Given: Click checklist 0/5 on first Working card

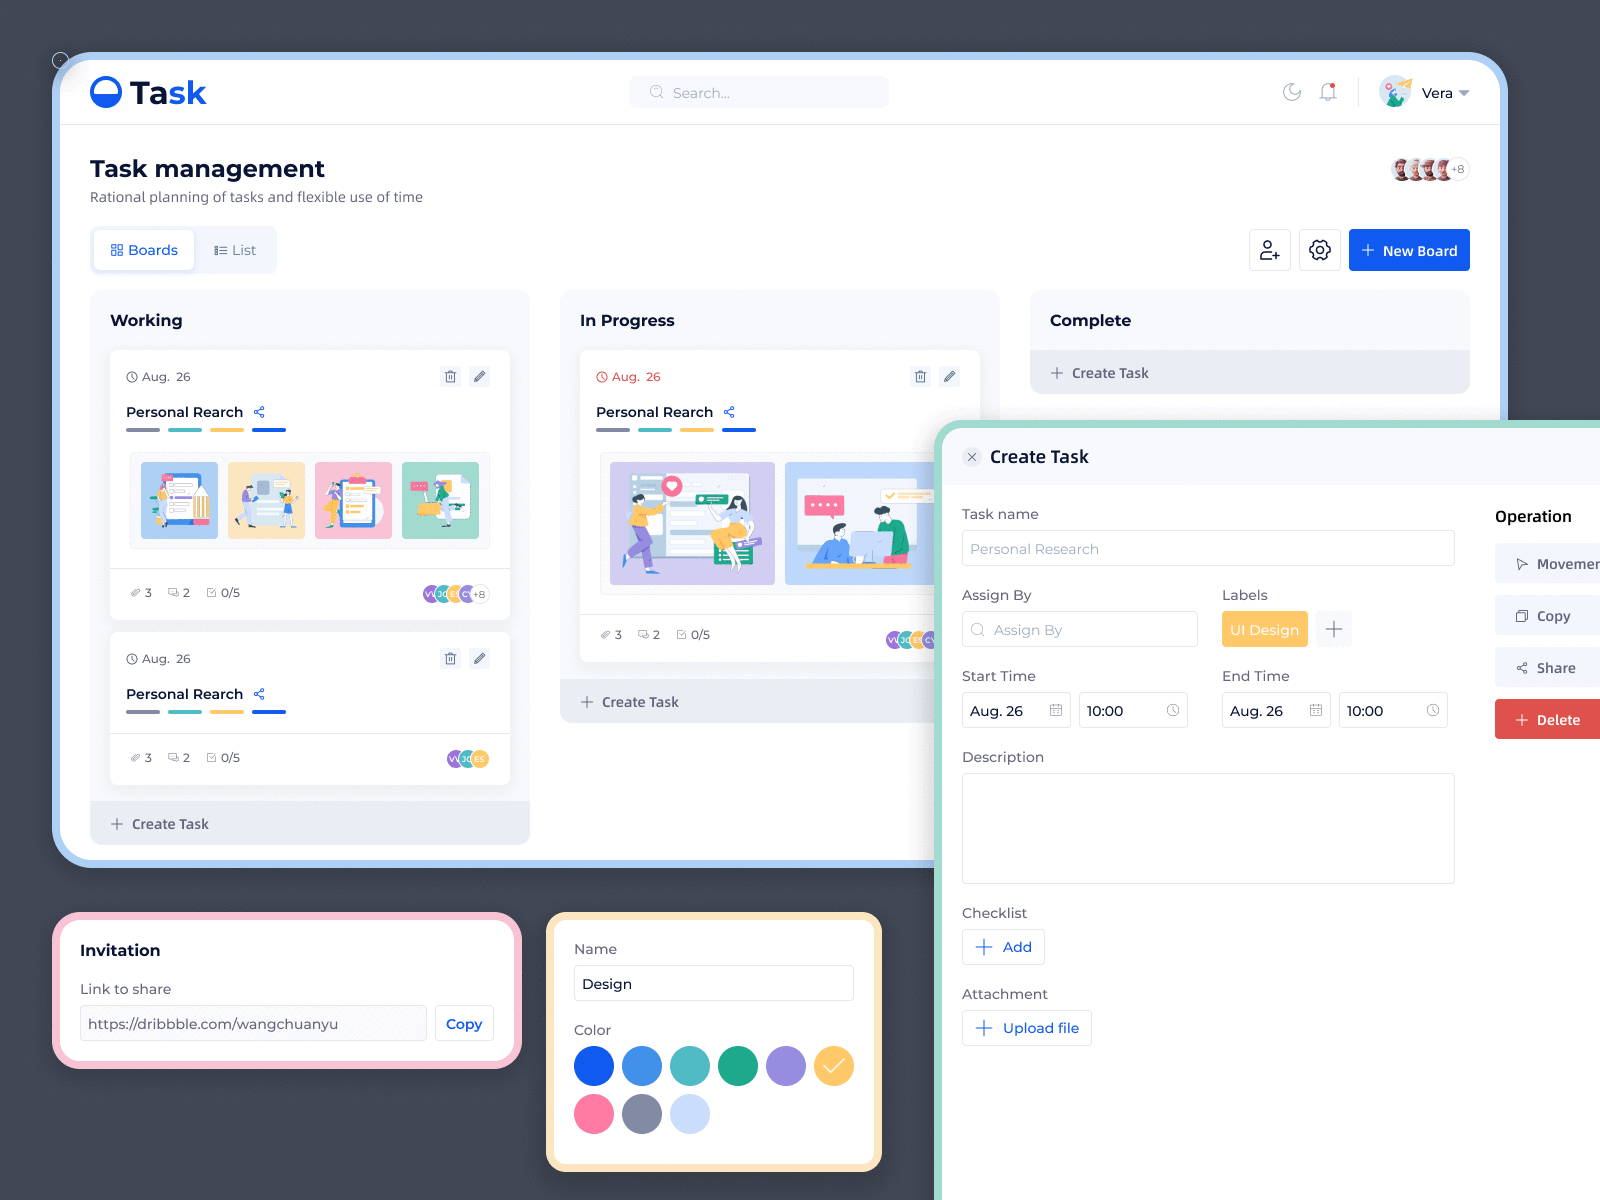Looking at the screenshot, I should pyautogui.click(x=223, y=593).
